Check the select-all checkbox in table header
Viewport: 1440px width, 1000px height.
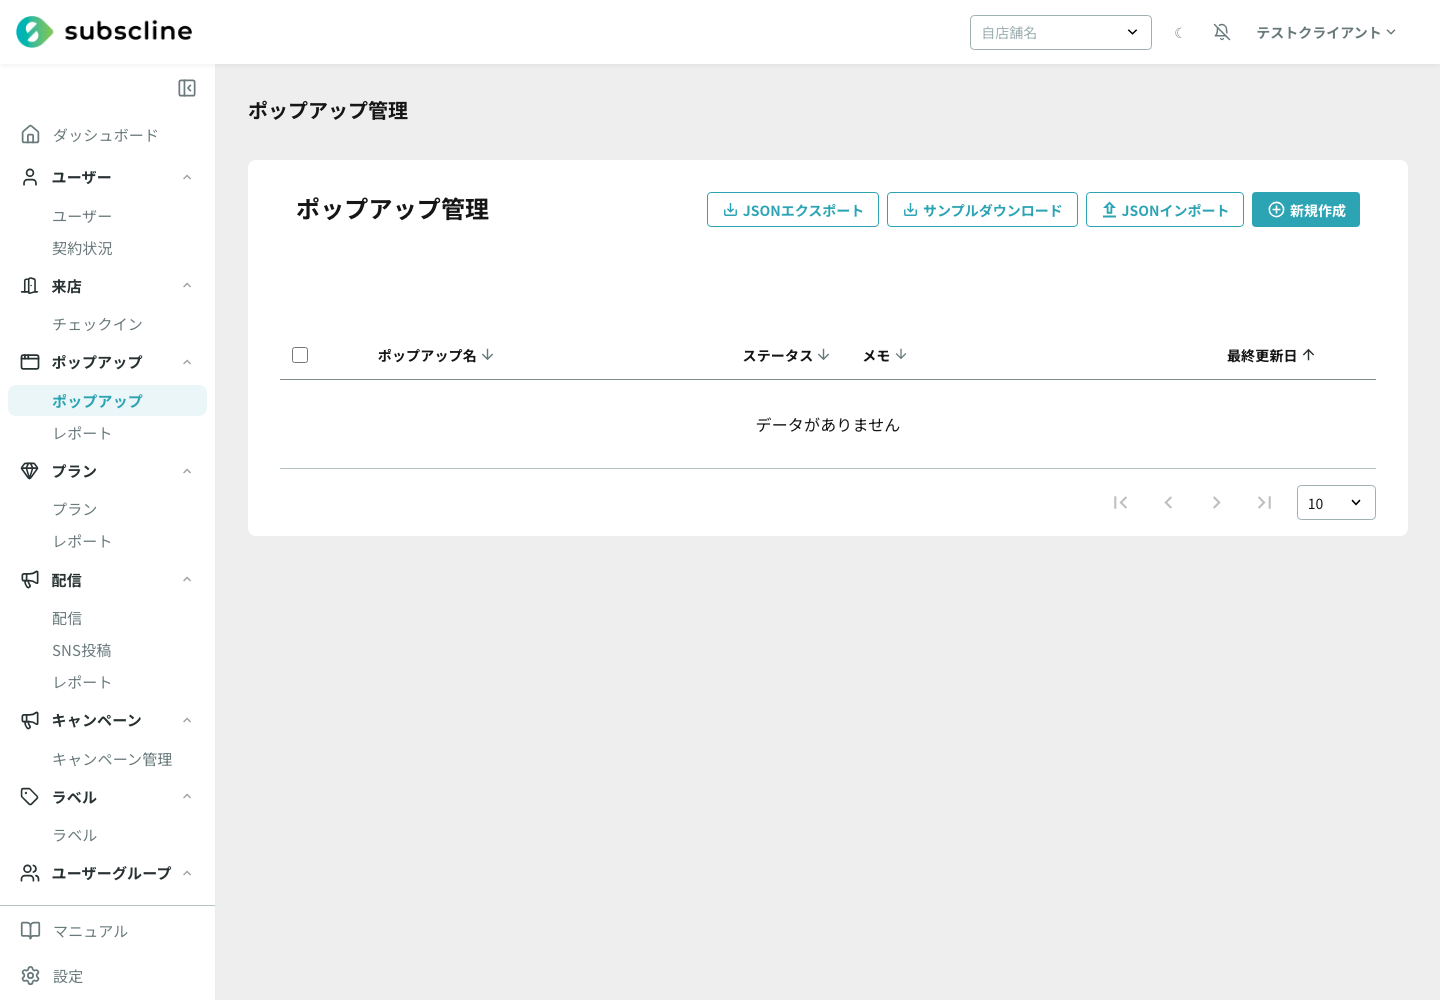point(300,355)
